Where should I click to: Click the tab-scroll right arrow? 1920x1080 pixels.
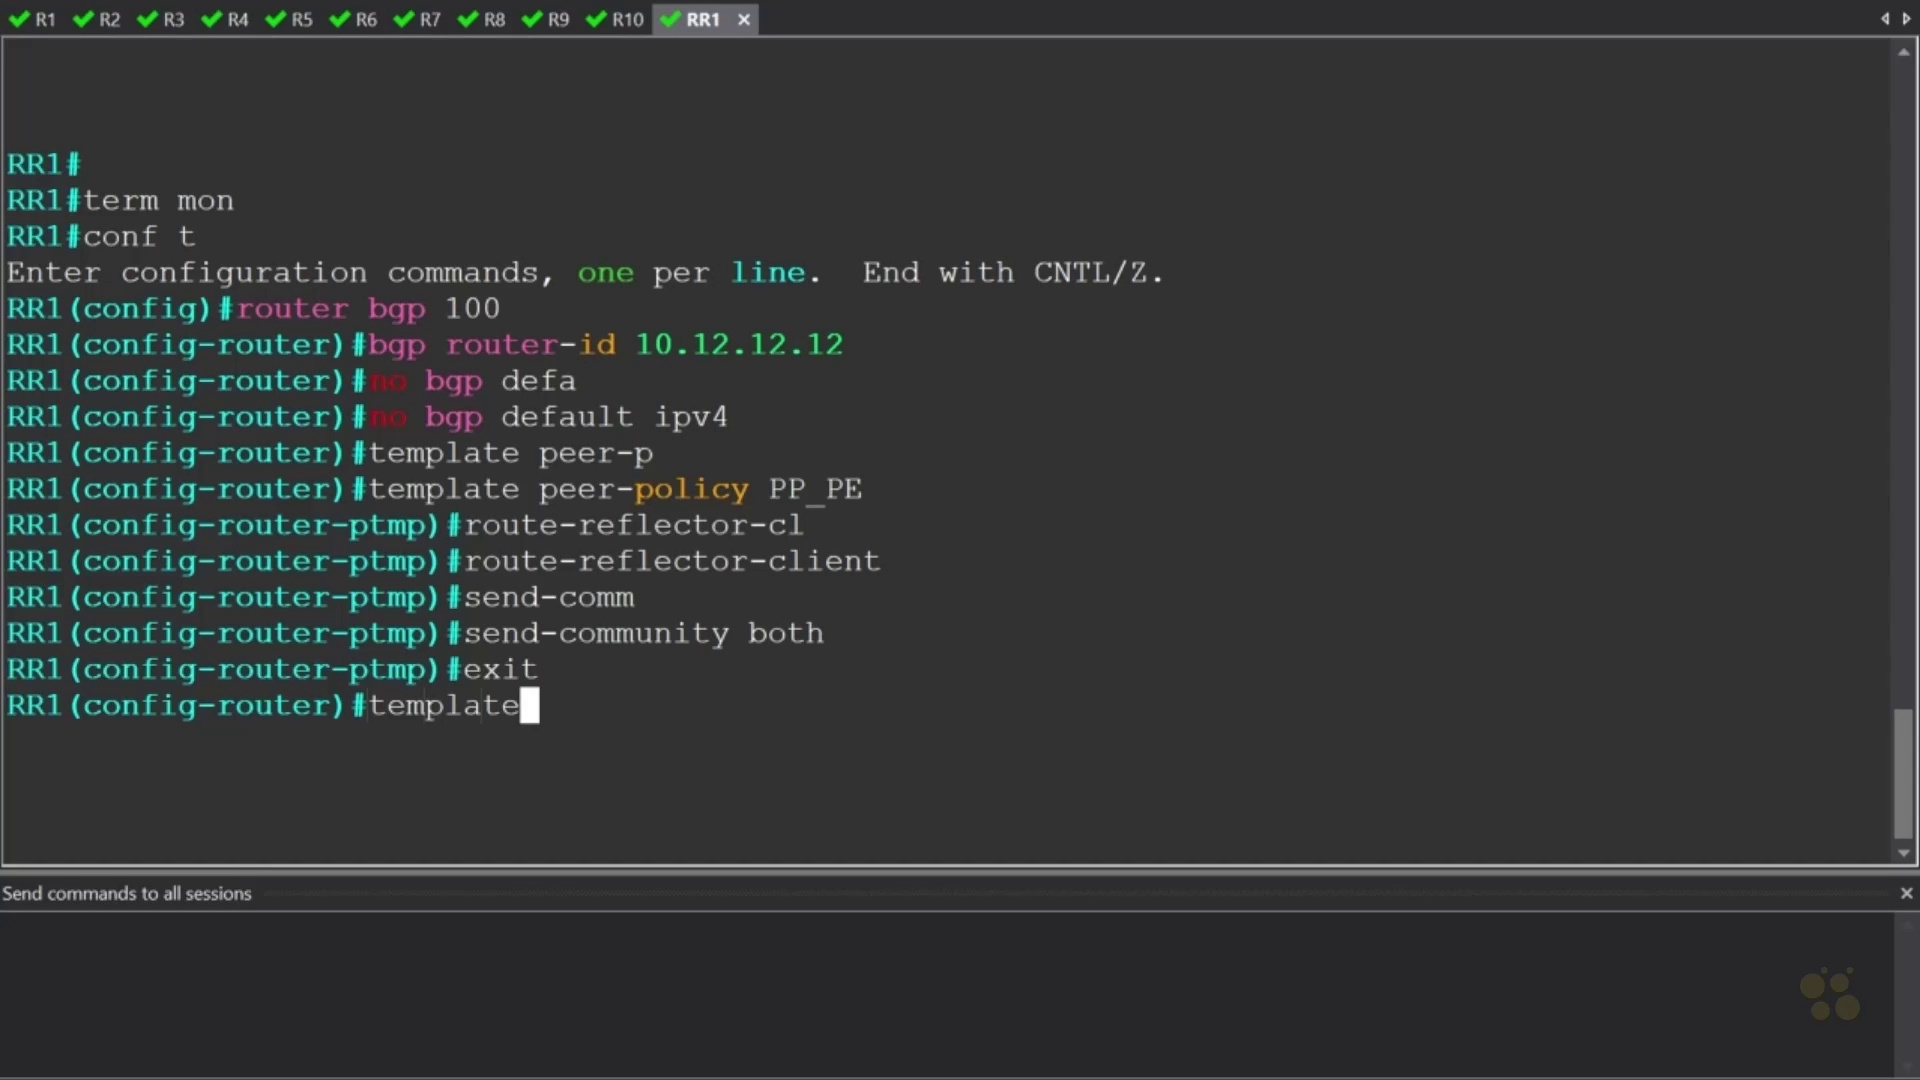[1906, 19]
